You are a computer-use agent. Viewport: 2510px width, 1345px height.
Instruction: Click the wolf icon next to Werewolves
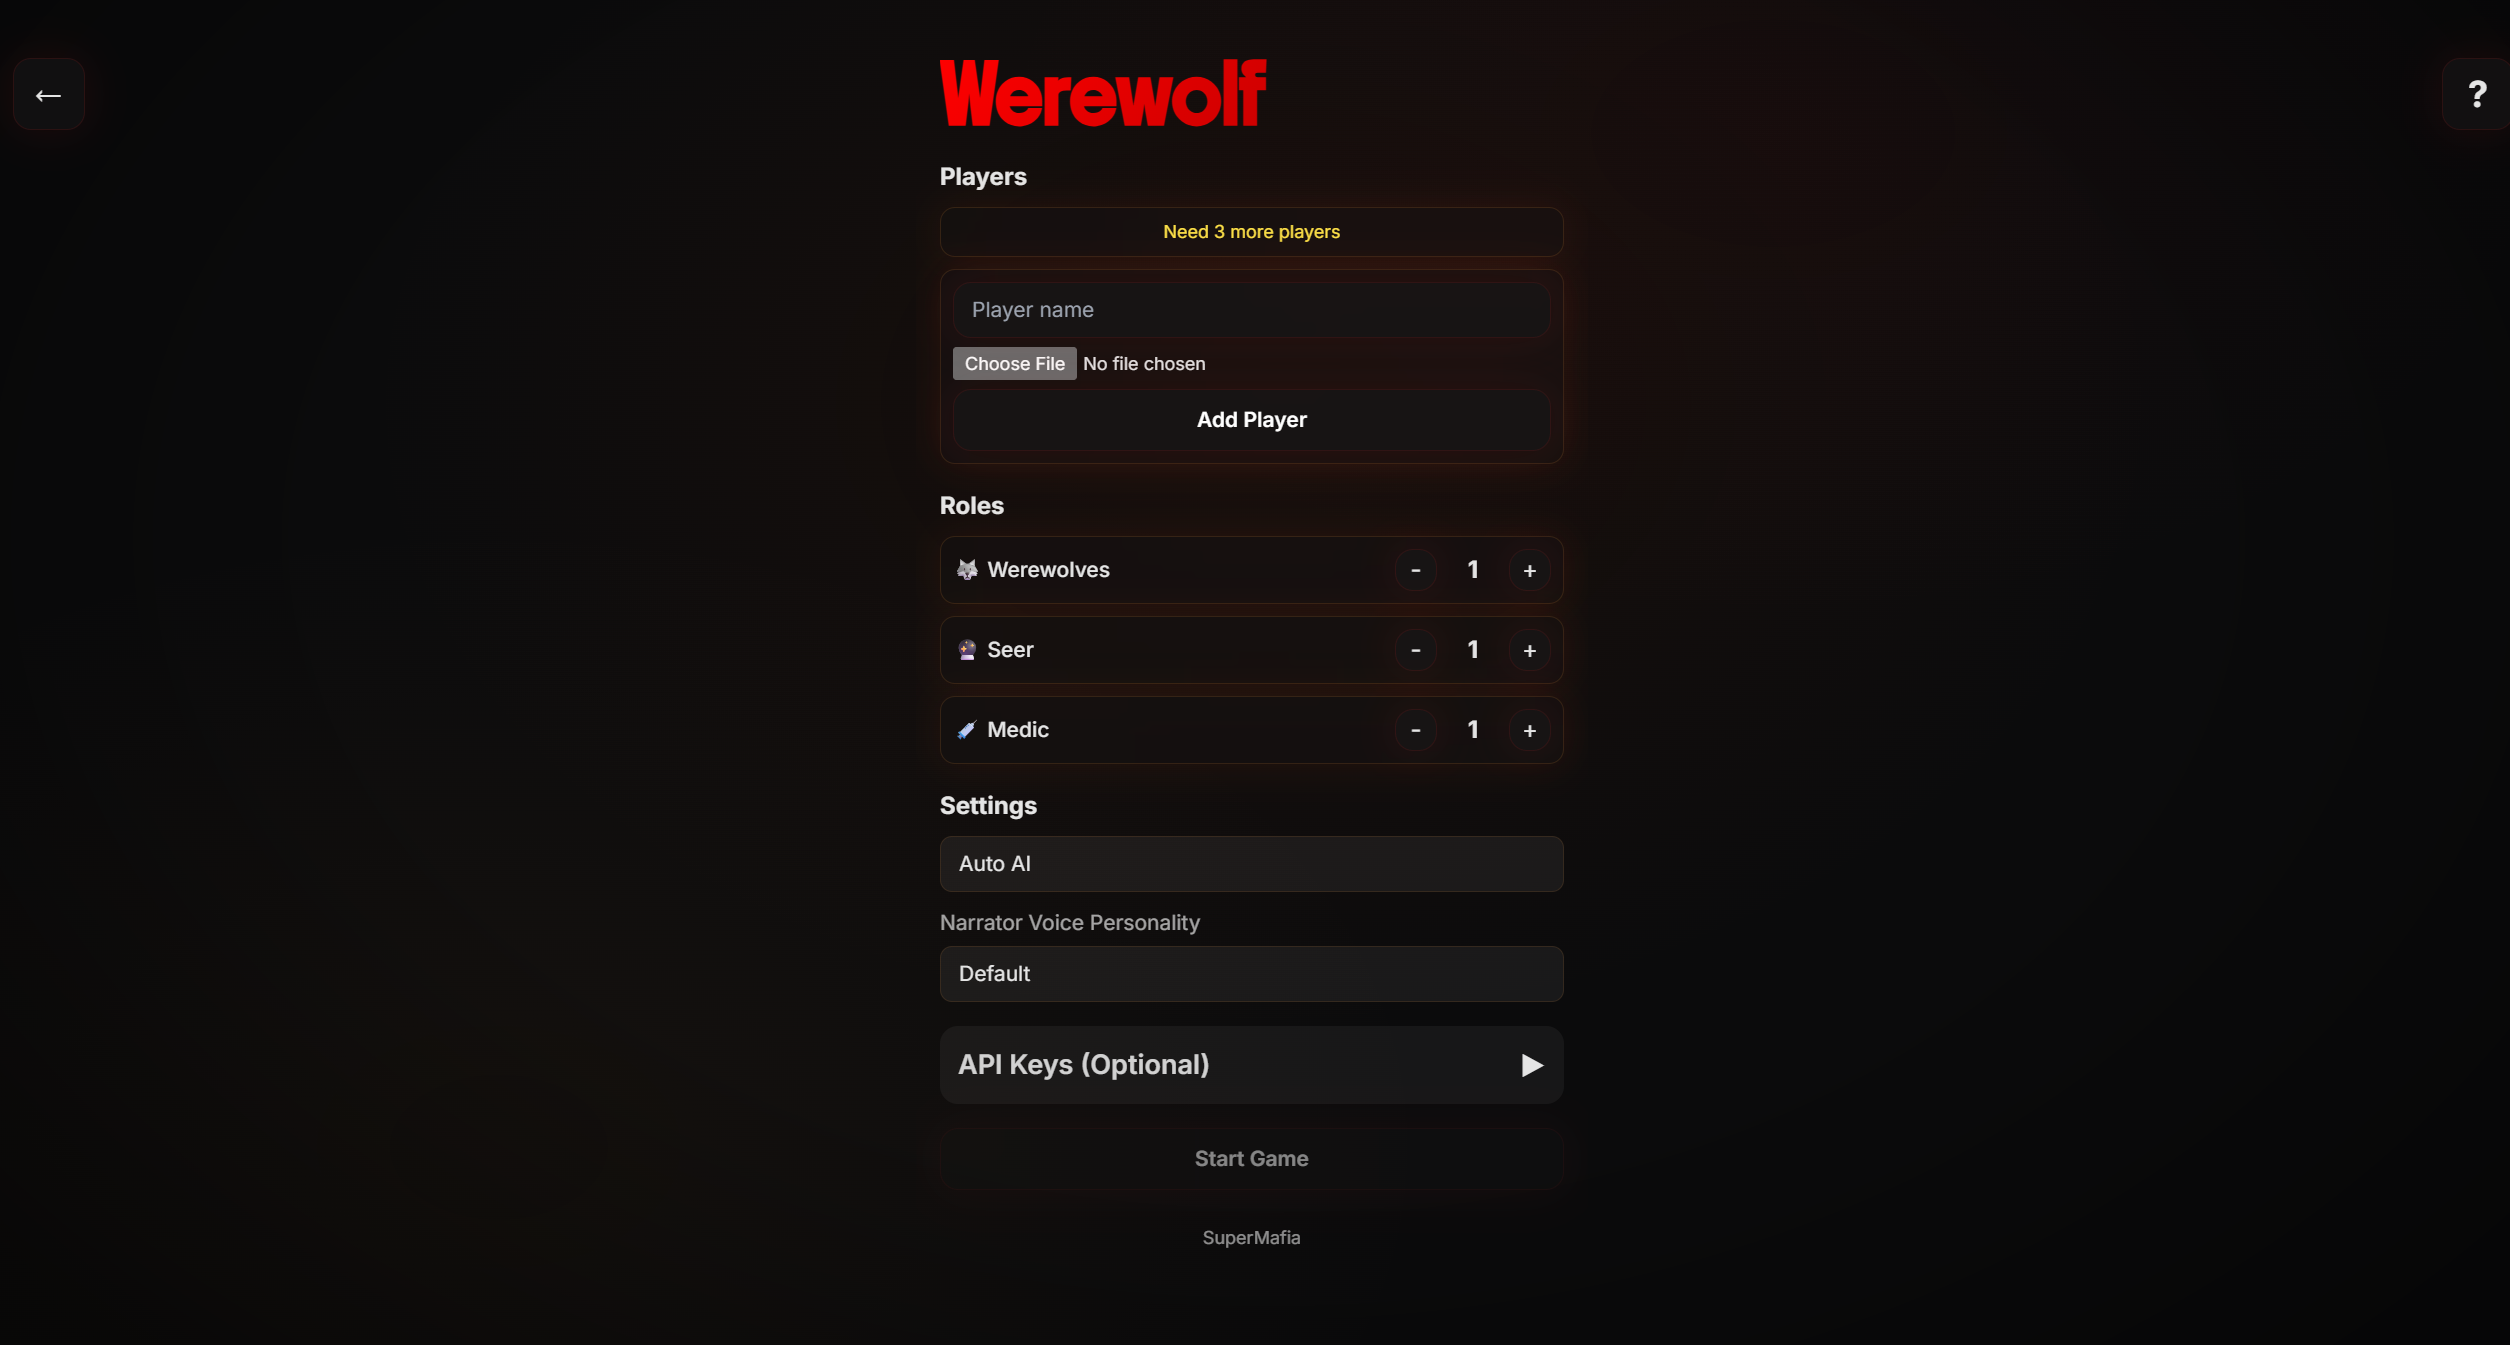(x=966, y=569)
